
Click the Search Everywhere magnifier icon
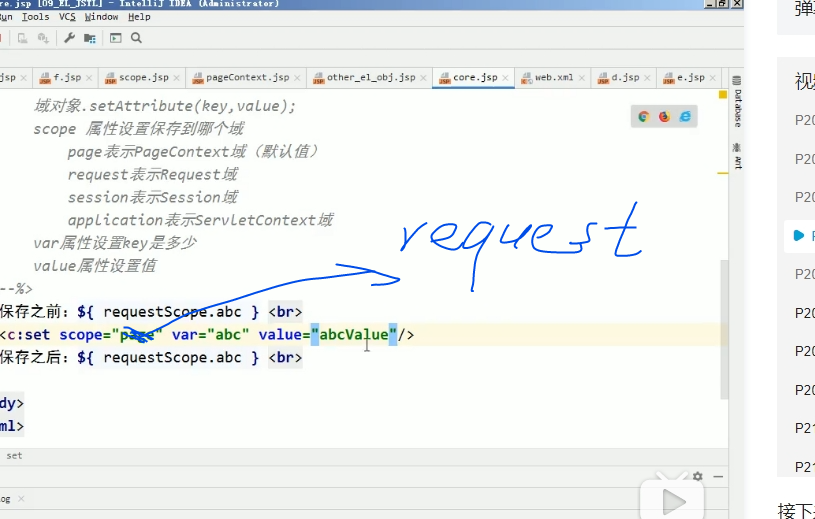[x=136, y=38]
